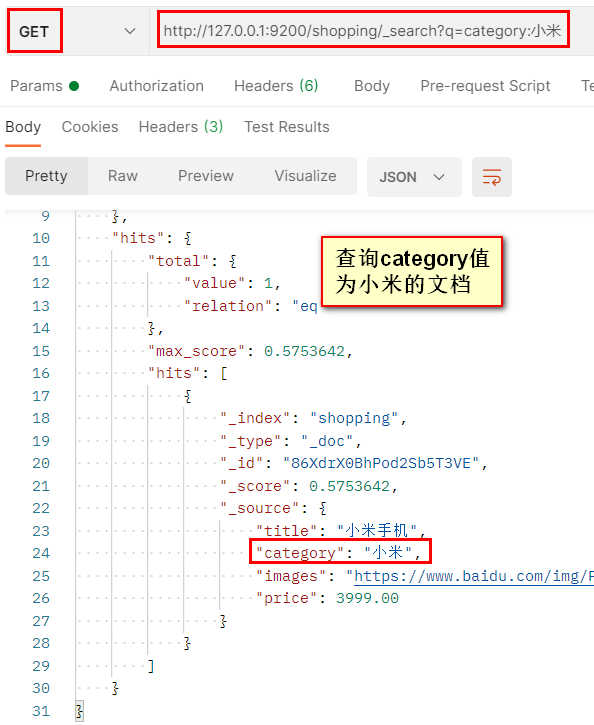Open the Authorization tab
Image resolution: width=594 pixels, height=725 pixels.
coord(156,86)
